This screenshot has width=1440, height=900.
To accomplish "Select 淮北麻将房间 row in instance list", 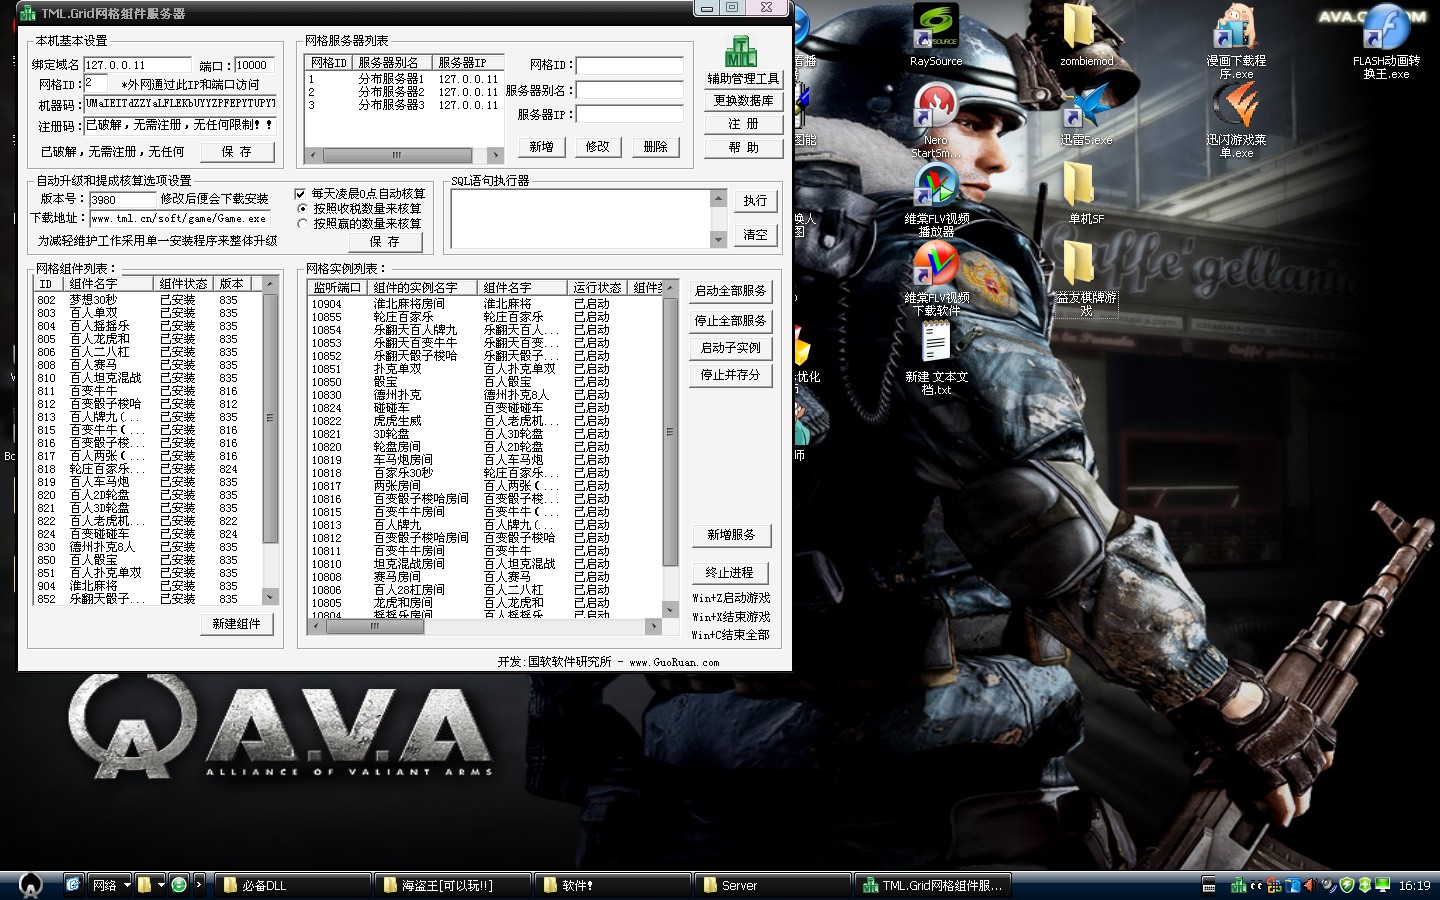I will [x=485, y=303].
